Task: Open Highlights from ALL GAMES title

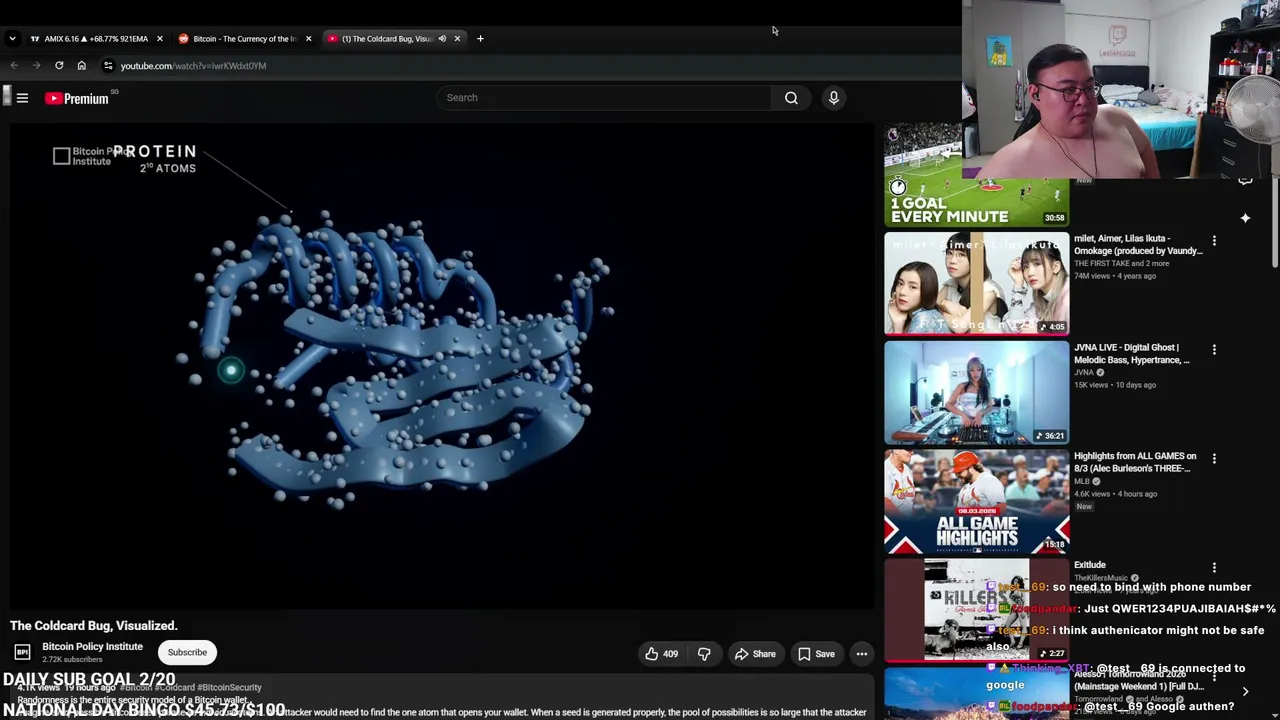Action: [x=1135, y=462]
